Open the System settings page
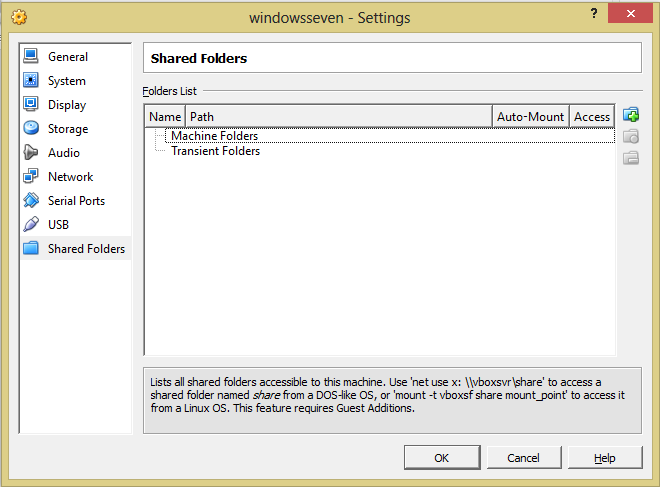The height and width of the screenshot is (487, 660). click(x=76, y=80)
